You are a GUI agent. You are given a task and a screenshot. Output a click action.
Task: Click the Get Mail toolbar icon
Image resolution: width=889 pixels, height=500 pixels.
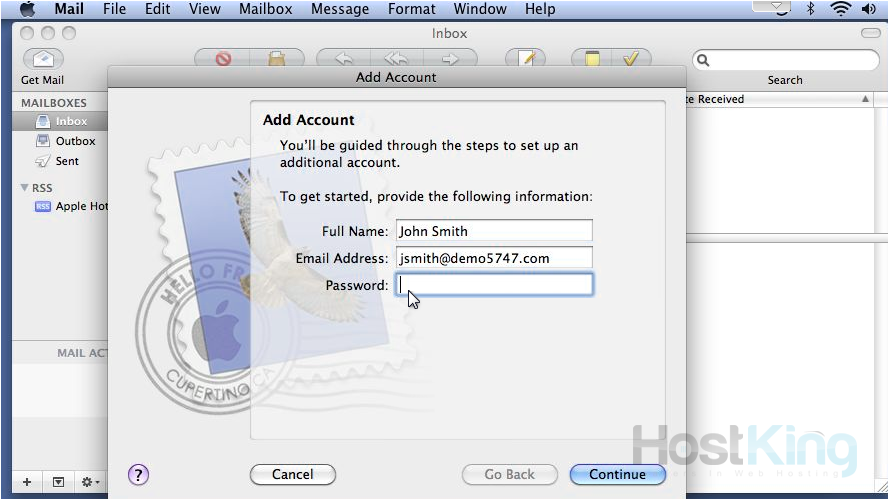42,59
